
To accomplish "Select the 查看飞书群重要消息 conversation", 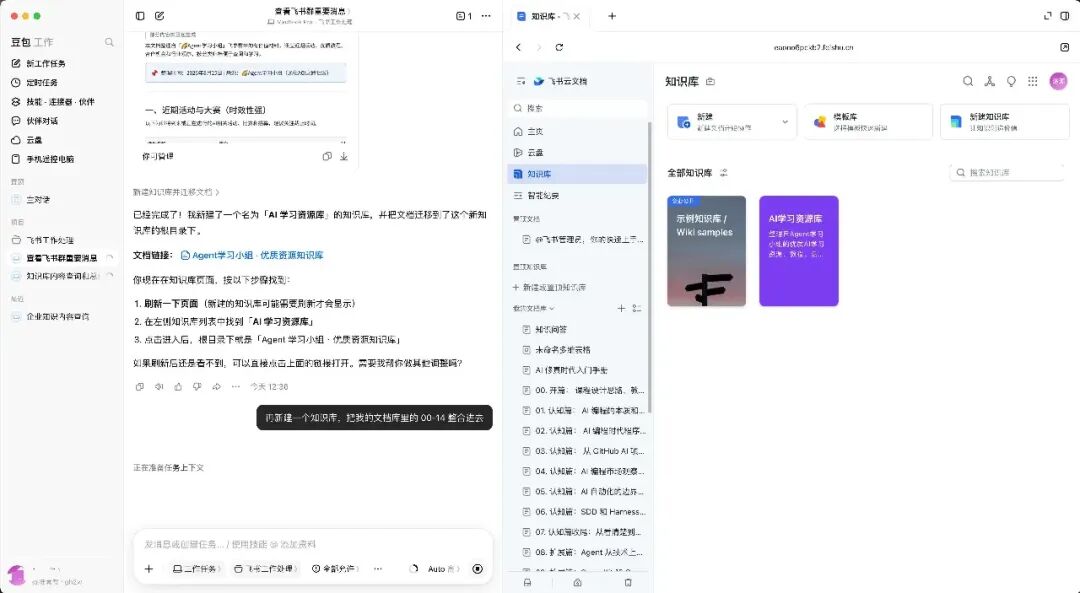I will pos(62,258).
